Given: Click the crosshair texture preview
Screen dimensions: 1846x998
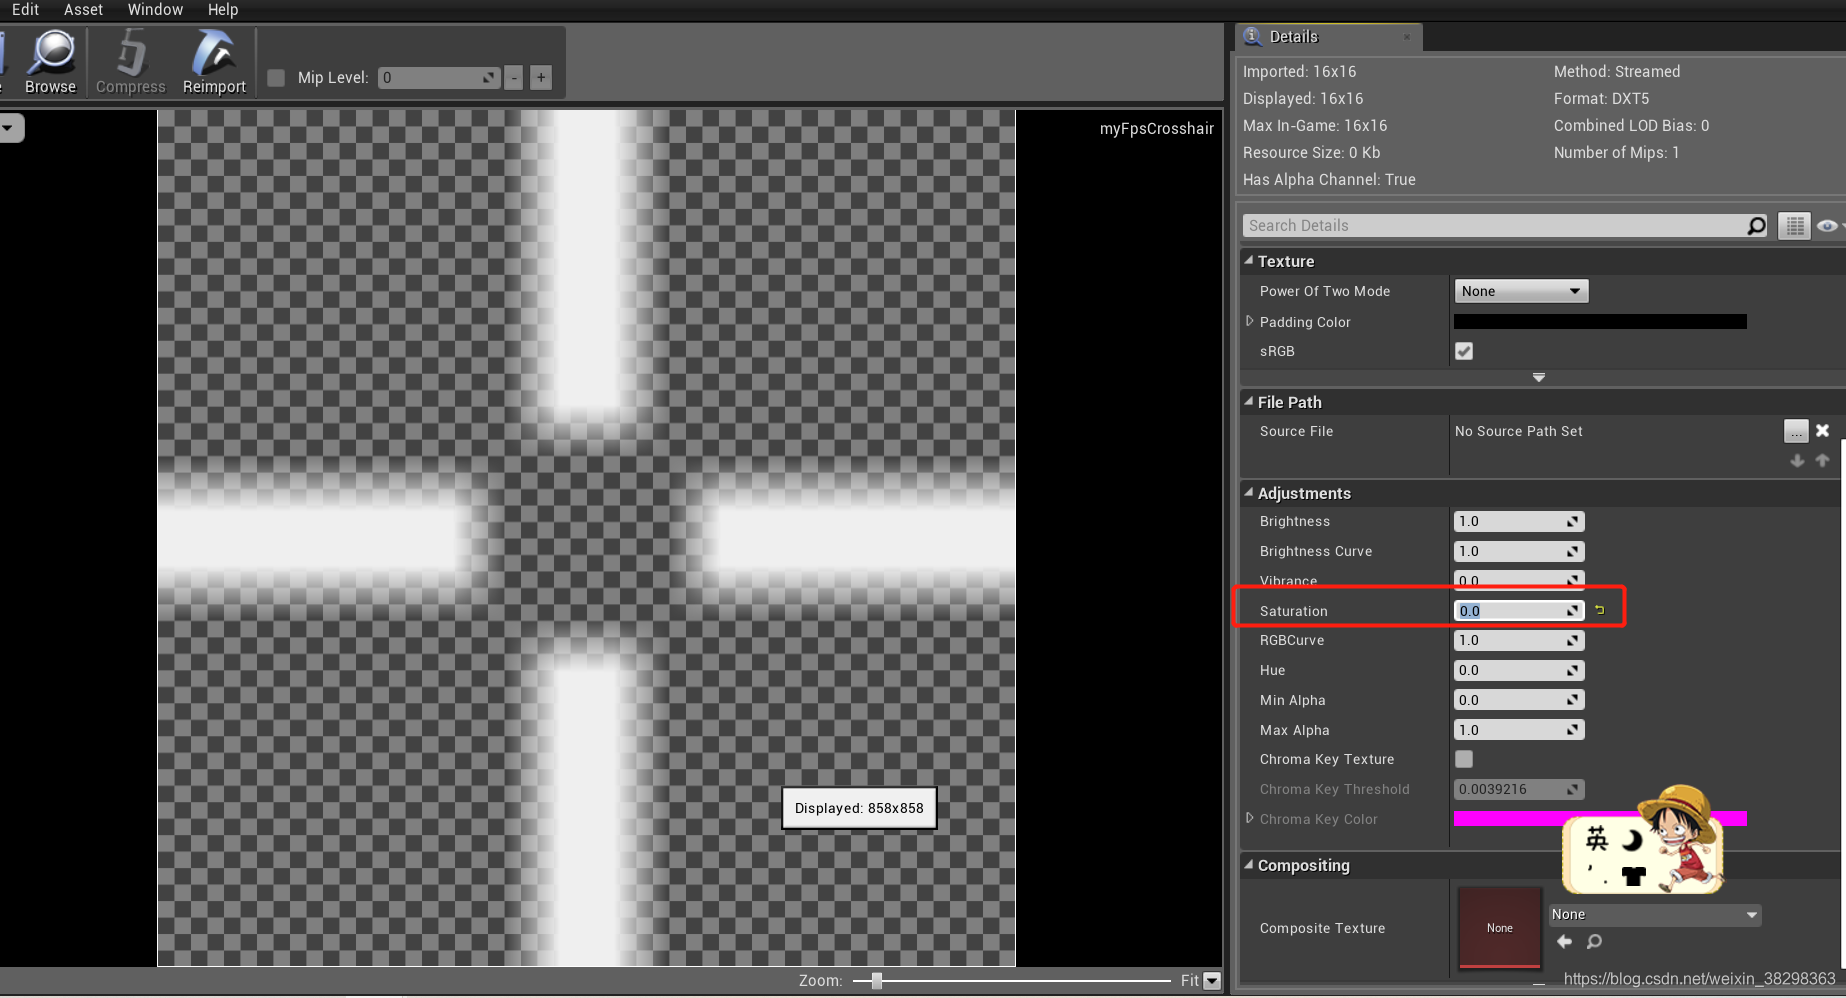Looking at the screenshot, I should (586, 538).
